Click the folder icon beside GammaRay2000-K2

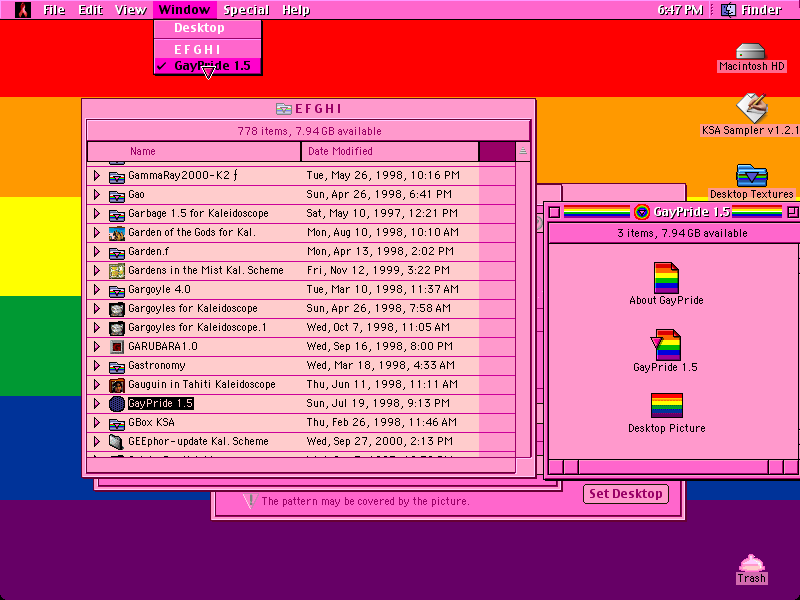(x=117, y=177)
